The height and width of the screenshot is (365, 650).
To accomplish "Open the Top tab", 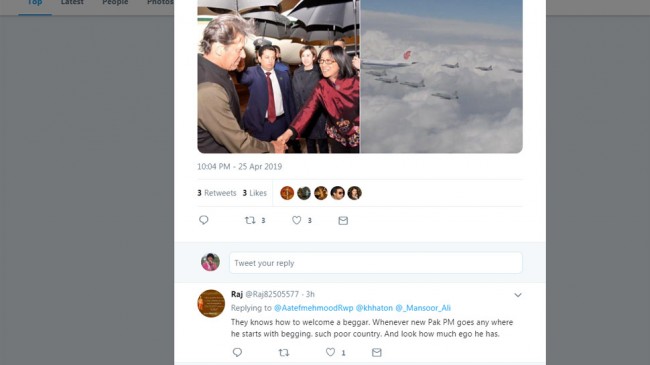I will [35, 2].
